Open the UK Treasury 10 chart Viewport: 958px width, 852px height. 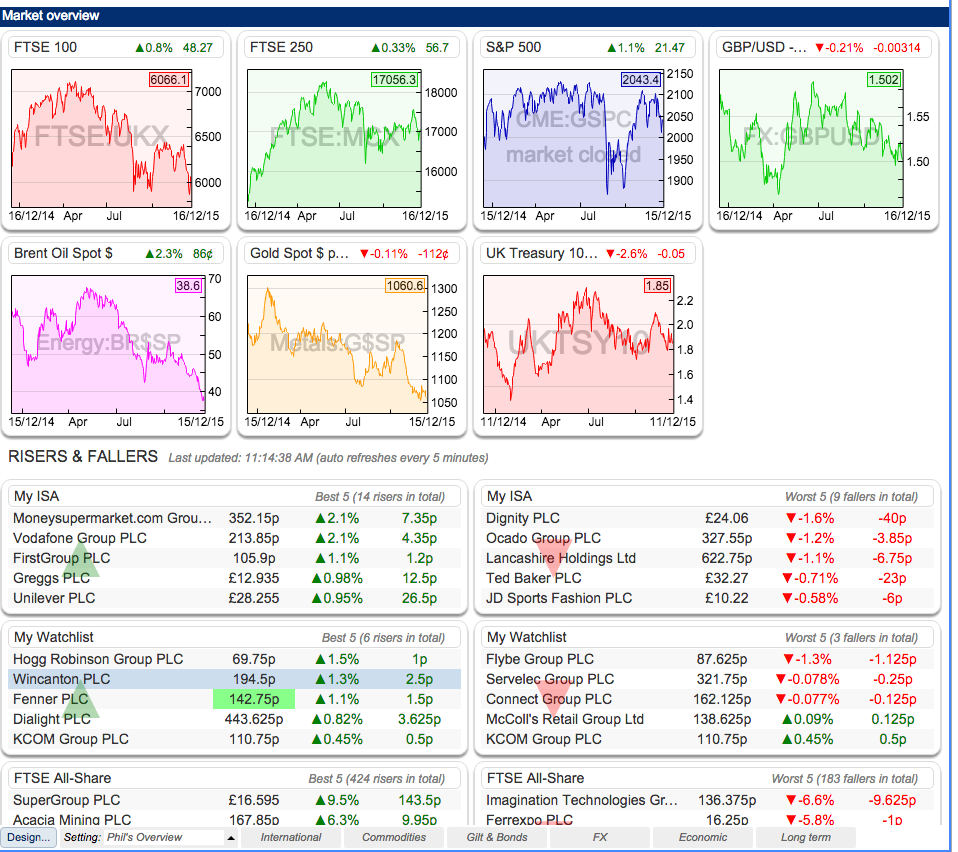click(578, 344)
